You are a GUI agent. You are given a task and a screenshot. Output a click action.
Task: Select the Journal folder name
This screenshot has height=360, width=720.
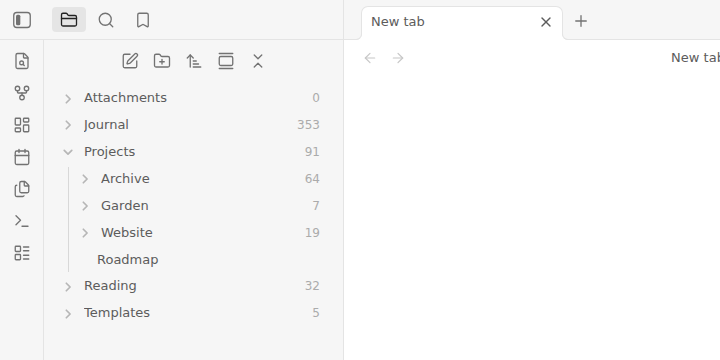point(106,125)
